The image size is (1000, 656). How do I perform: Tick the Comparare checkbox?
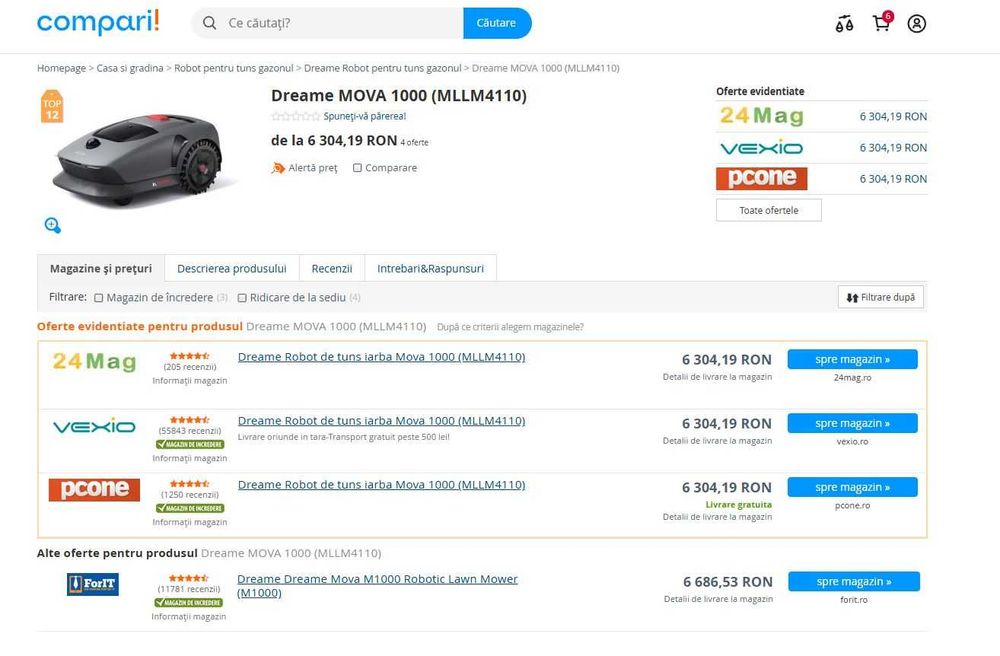click(357, 168)
